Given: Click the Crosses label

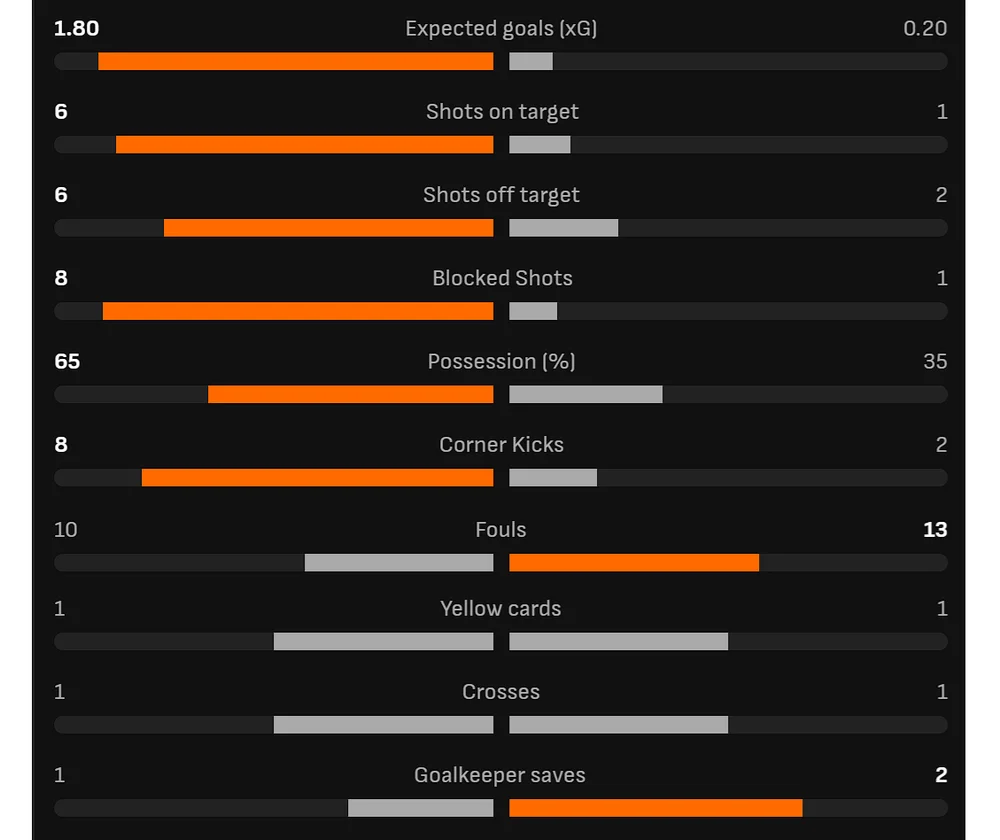Looking at the screenshot, I should (x=501, y=692).
